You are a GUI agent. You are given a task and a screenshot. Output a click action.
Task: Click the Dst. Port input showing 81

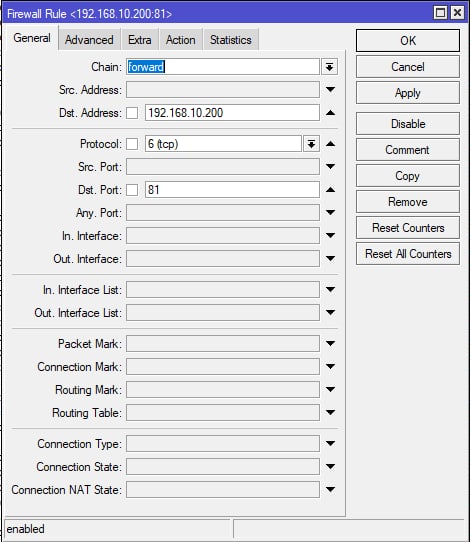(x=232, y=190)
